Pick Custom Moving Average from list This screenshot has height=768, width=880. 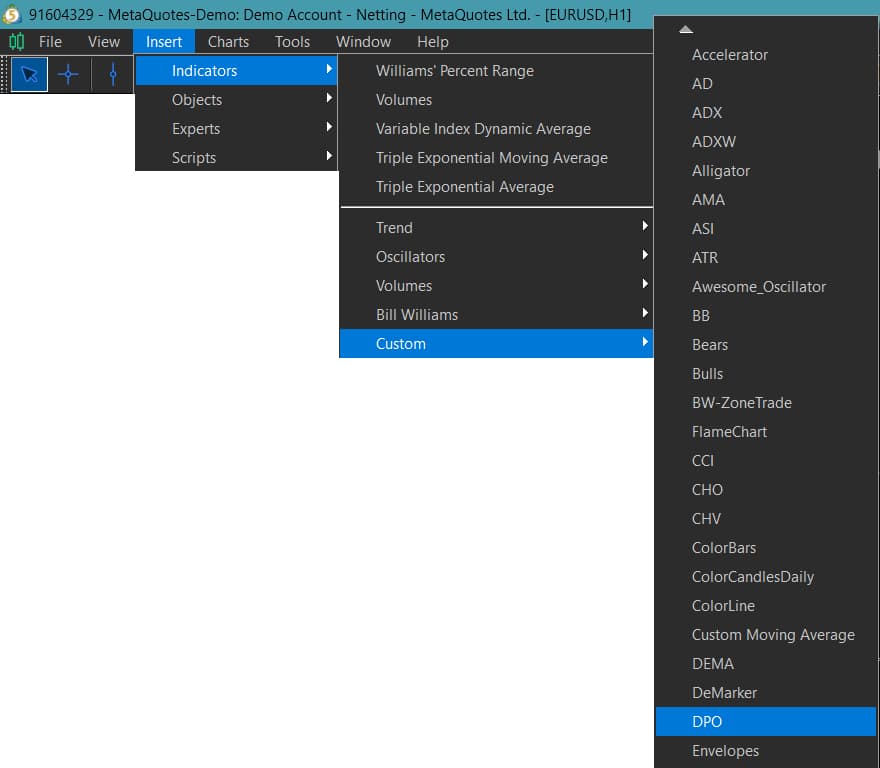772,635
